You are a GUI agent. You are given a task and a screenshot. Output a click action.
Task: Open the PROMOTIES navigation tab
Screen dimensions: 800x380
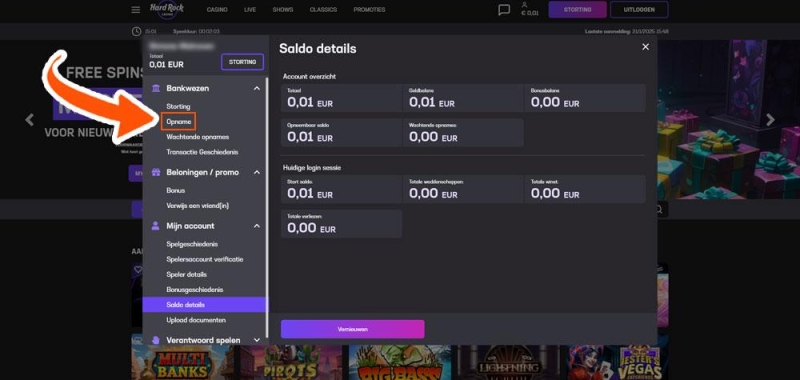click(x=369, y=10)
